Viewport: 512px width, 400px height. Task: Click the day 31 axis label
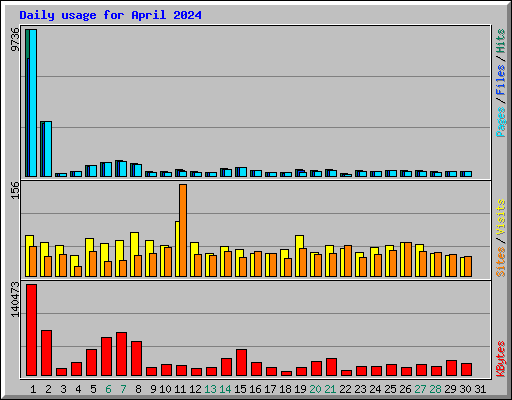[480, 389]
